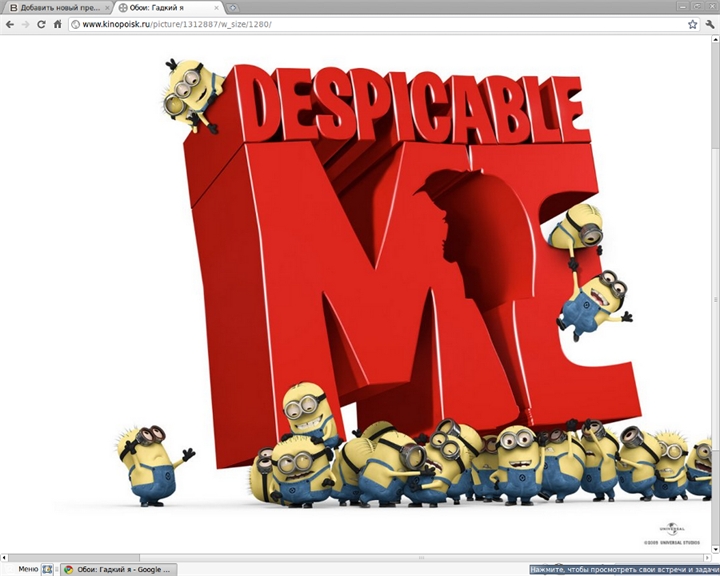This screenshot has height=576, width=720.
Task: Click the vertical scrollbar thumb
Action: click(x=715, y=299)
